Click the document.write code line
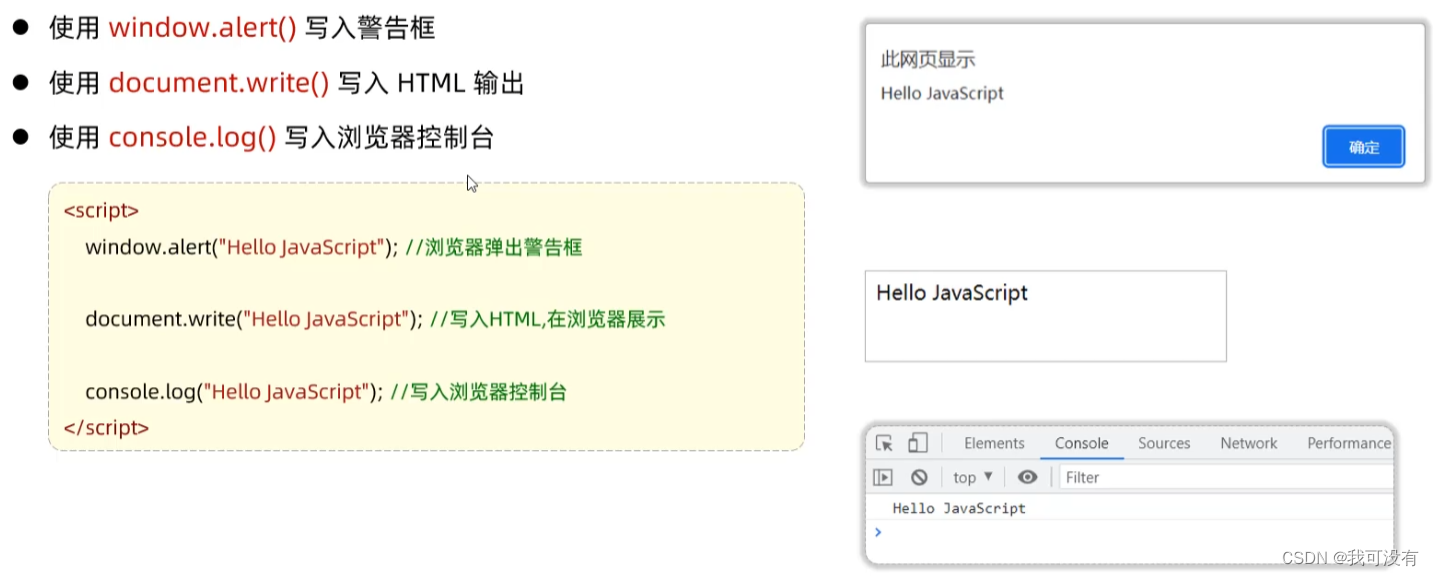 (x=375, y=319)
